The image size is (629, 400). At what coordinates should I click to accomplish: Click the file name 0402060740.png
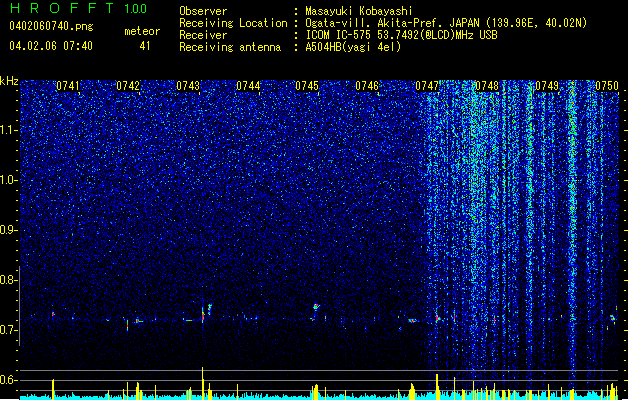(x=51, y=26)
